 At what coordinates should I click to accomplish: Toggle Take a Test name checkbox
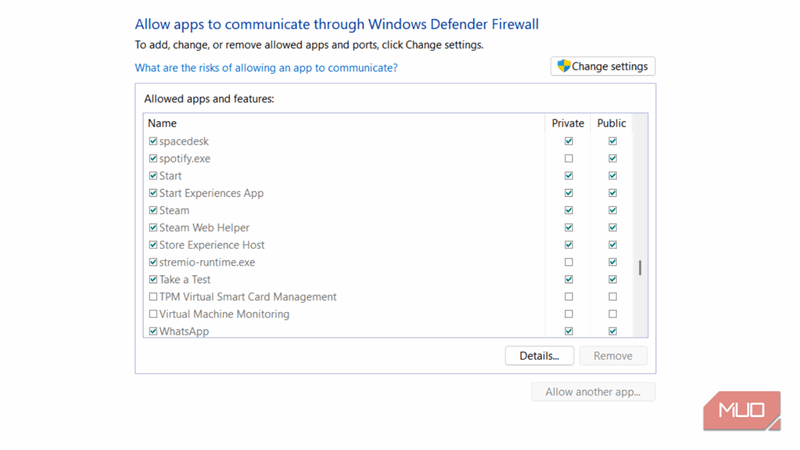tap(153, 280)
